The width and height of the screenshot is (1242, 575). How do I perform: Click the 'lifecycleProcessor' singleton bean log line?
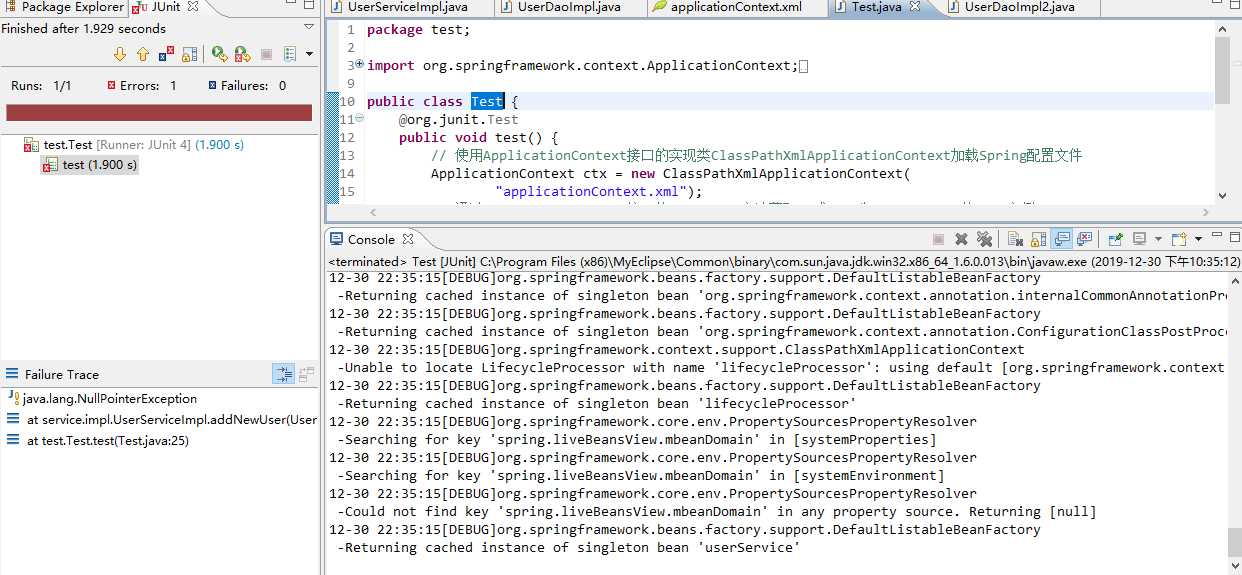pos(597,404)
